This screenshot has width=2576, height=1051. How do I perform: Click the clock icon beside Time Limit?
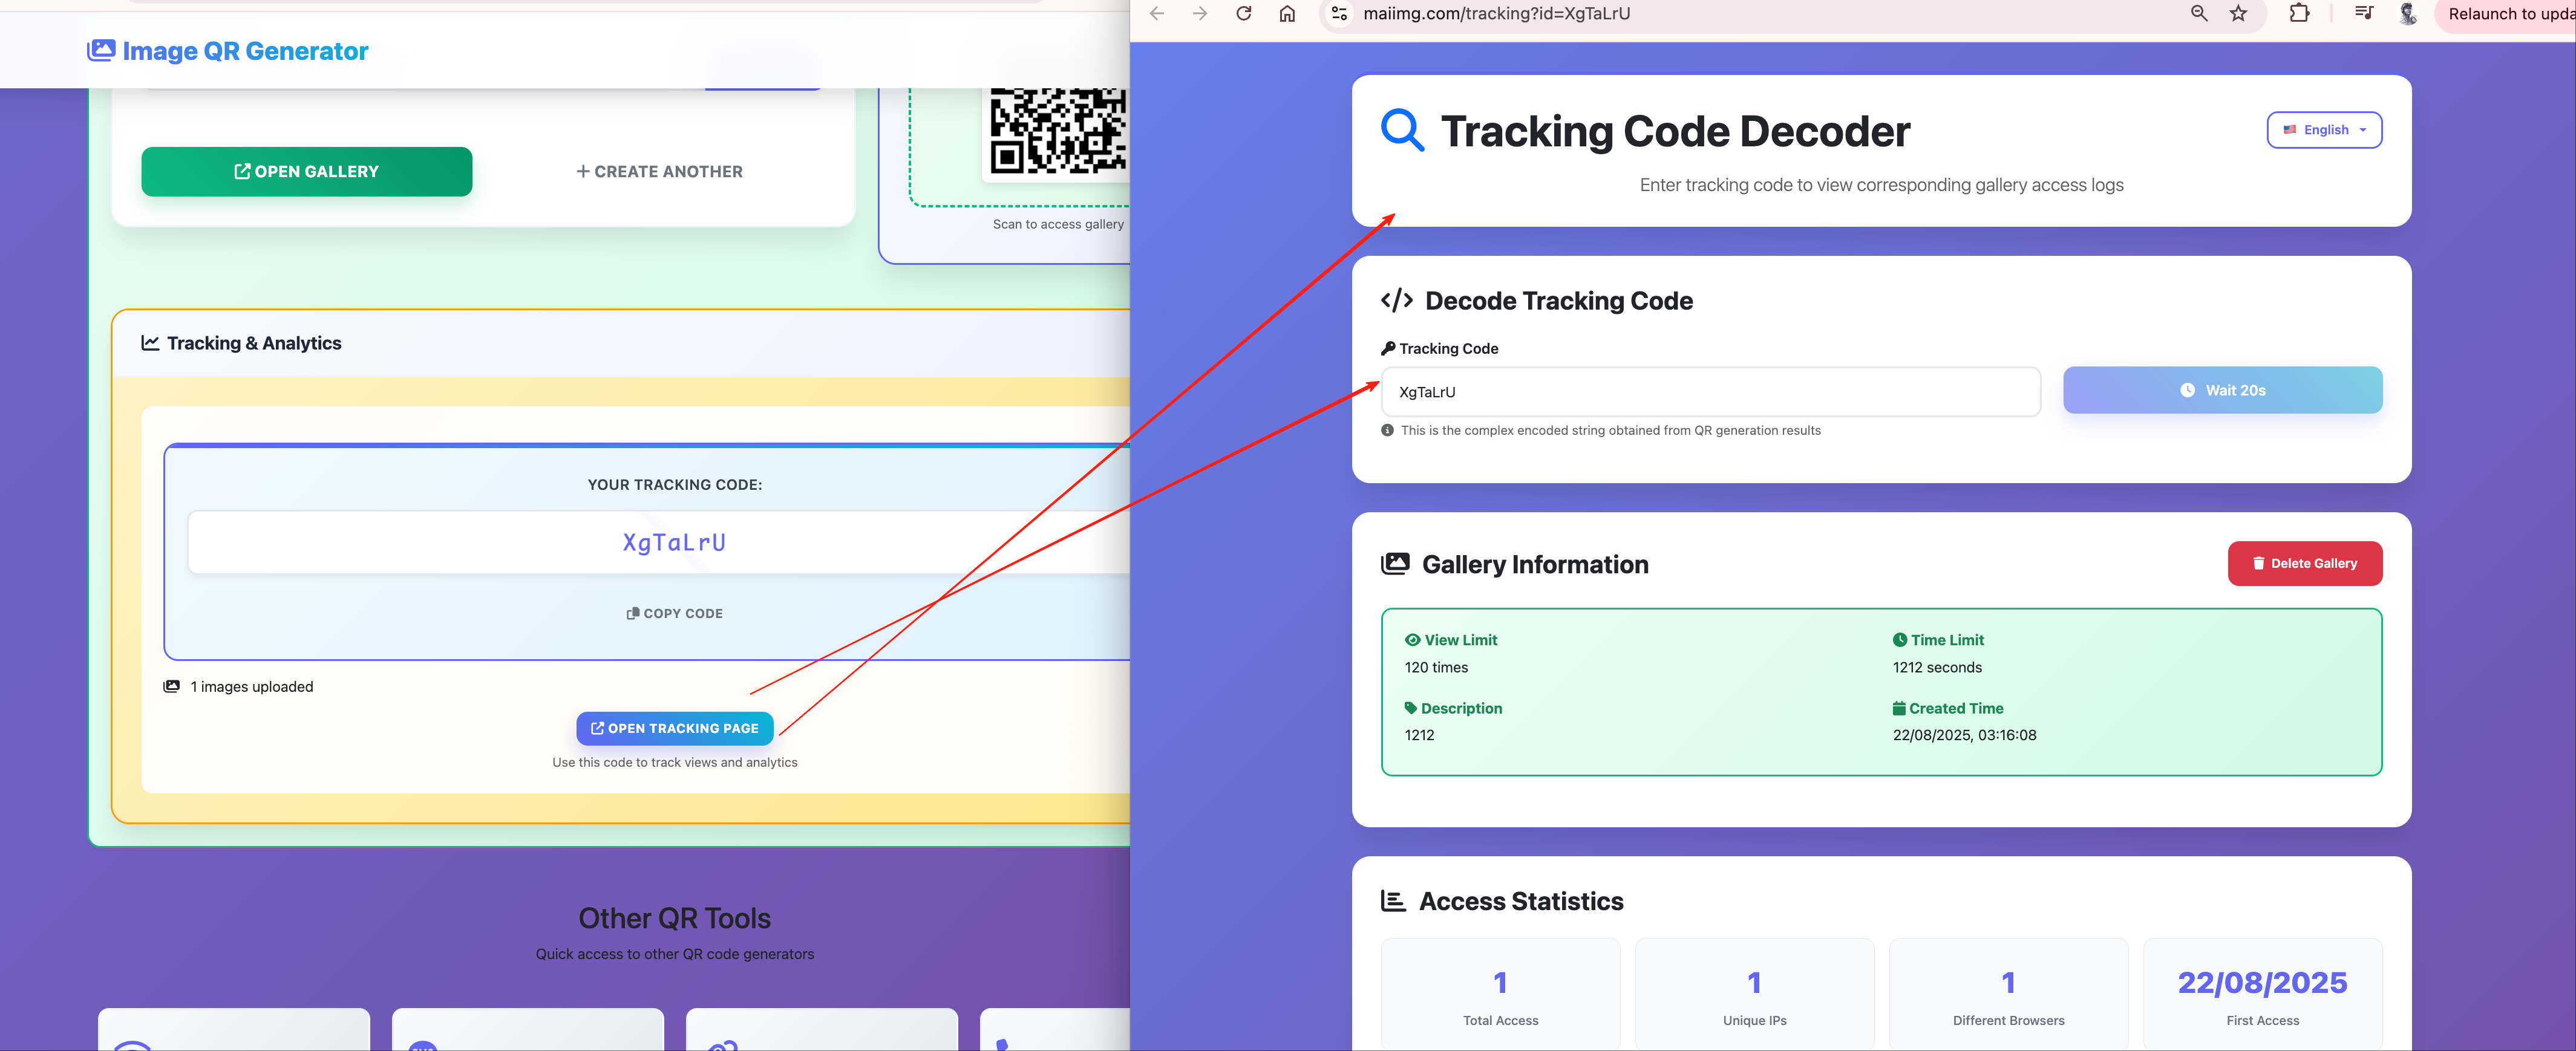[x=1899, y=639]
